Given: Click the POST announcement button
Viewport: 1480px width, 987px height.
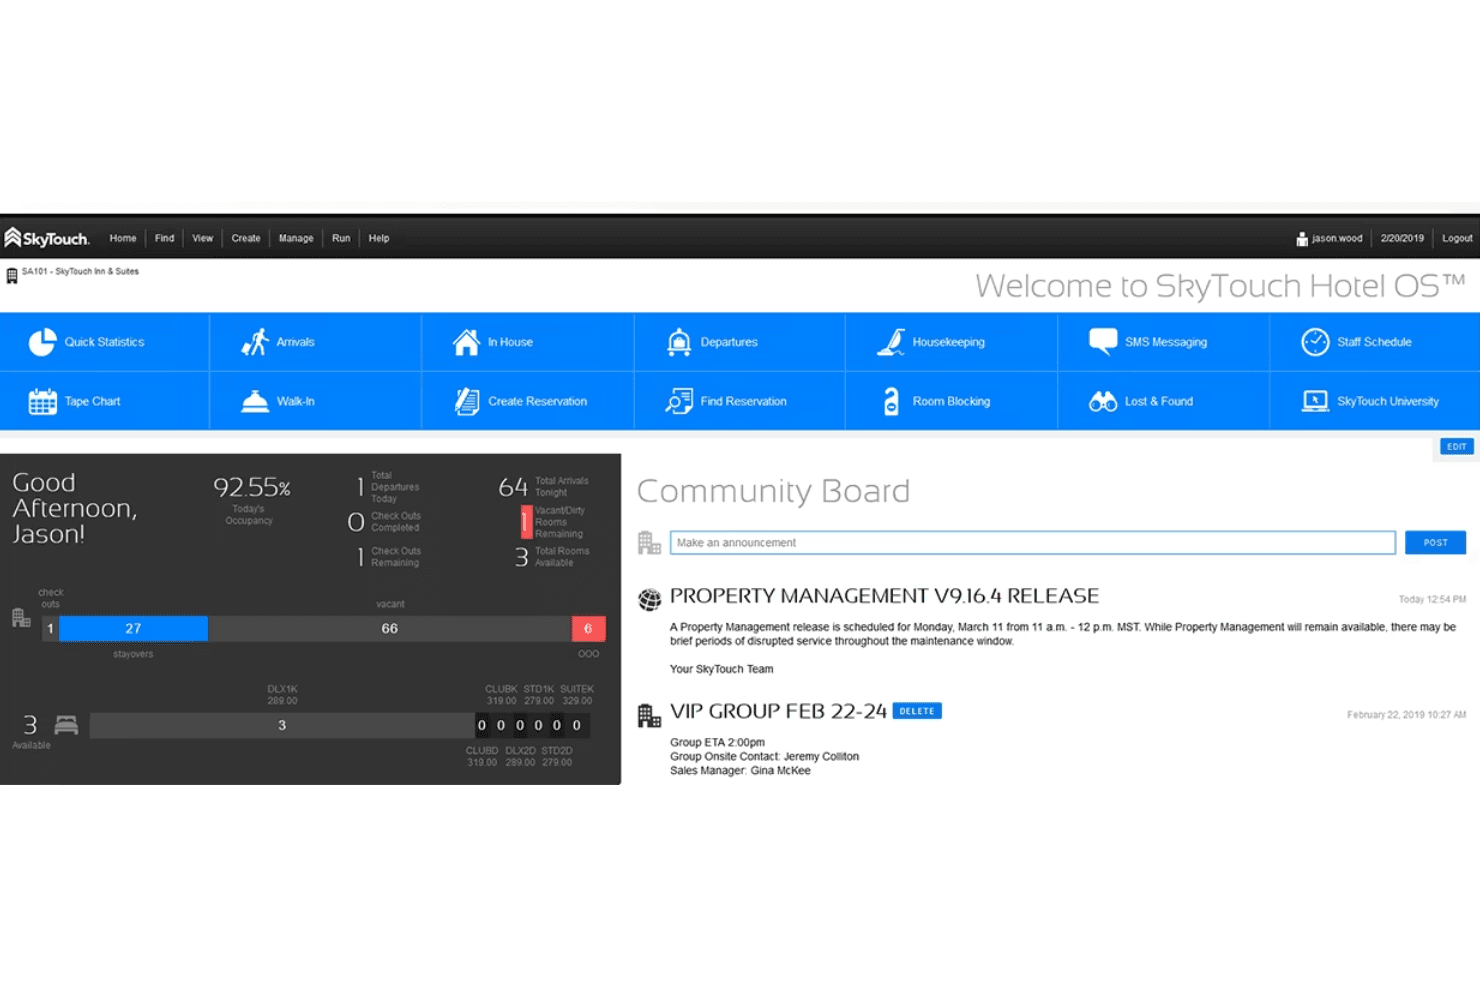Looking at the screenshot, I should (1436, 542).
